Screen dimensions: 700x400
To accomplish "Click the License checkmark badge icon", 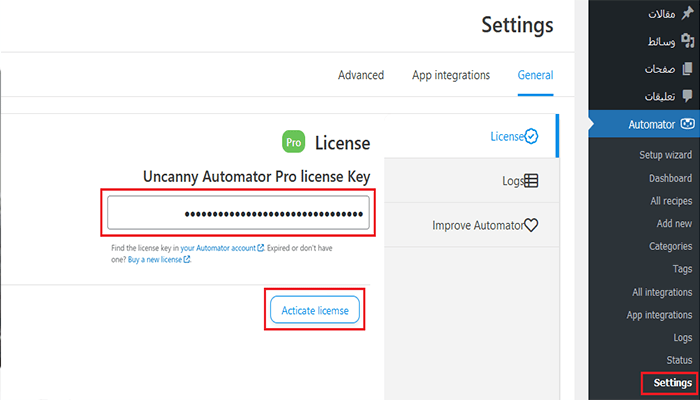I will coord(531,137).
